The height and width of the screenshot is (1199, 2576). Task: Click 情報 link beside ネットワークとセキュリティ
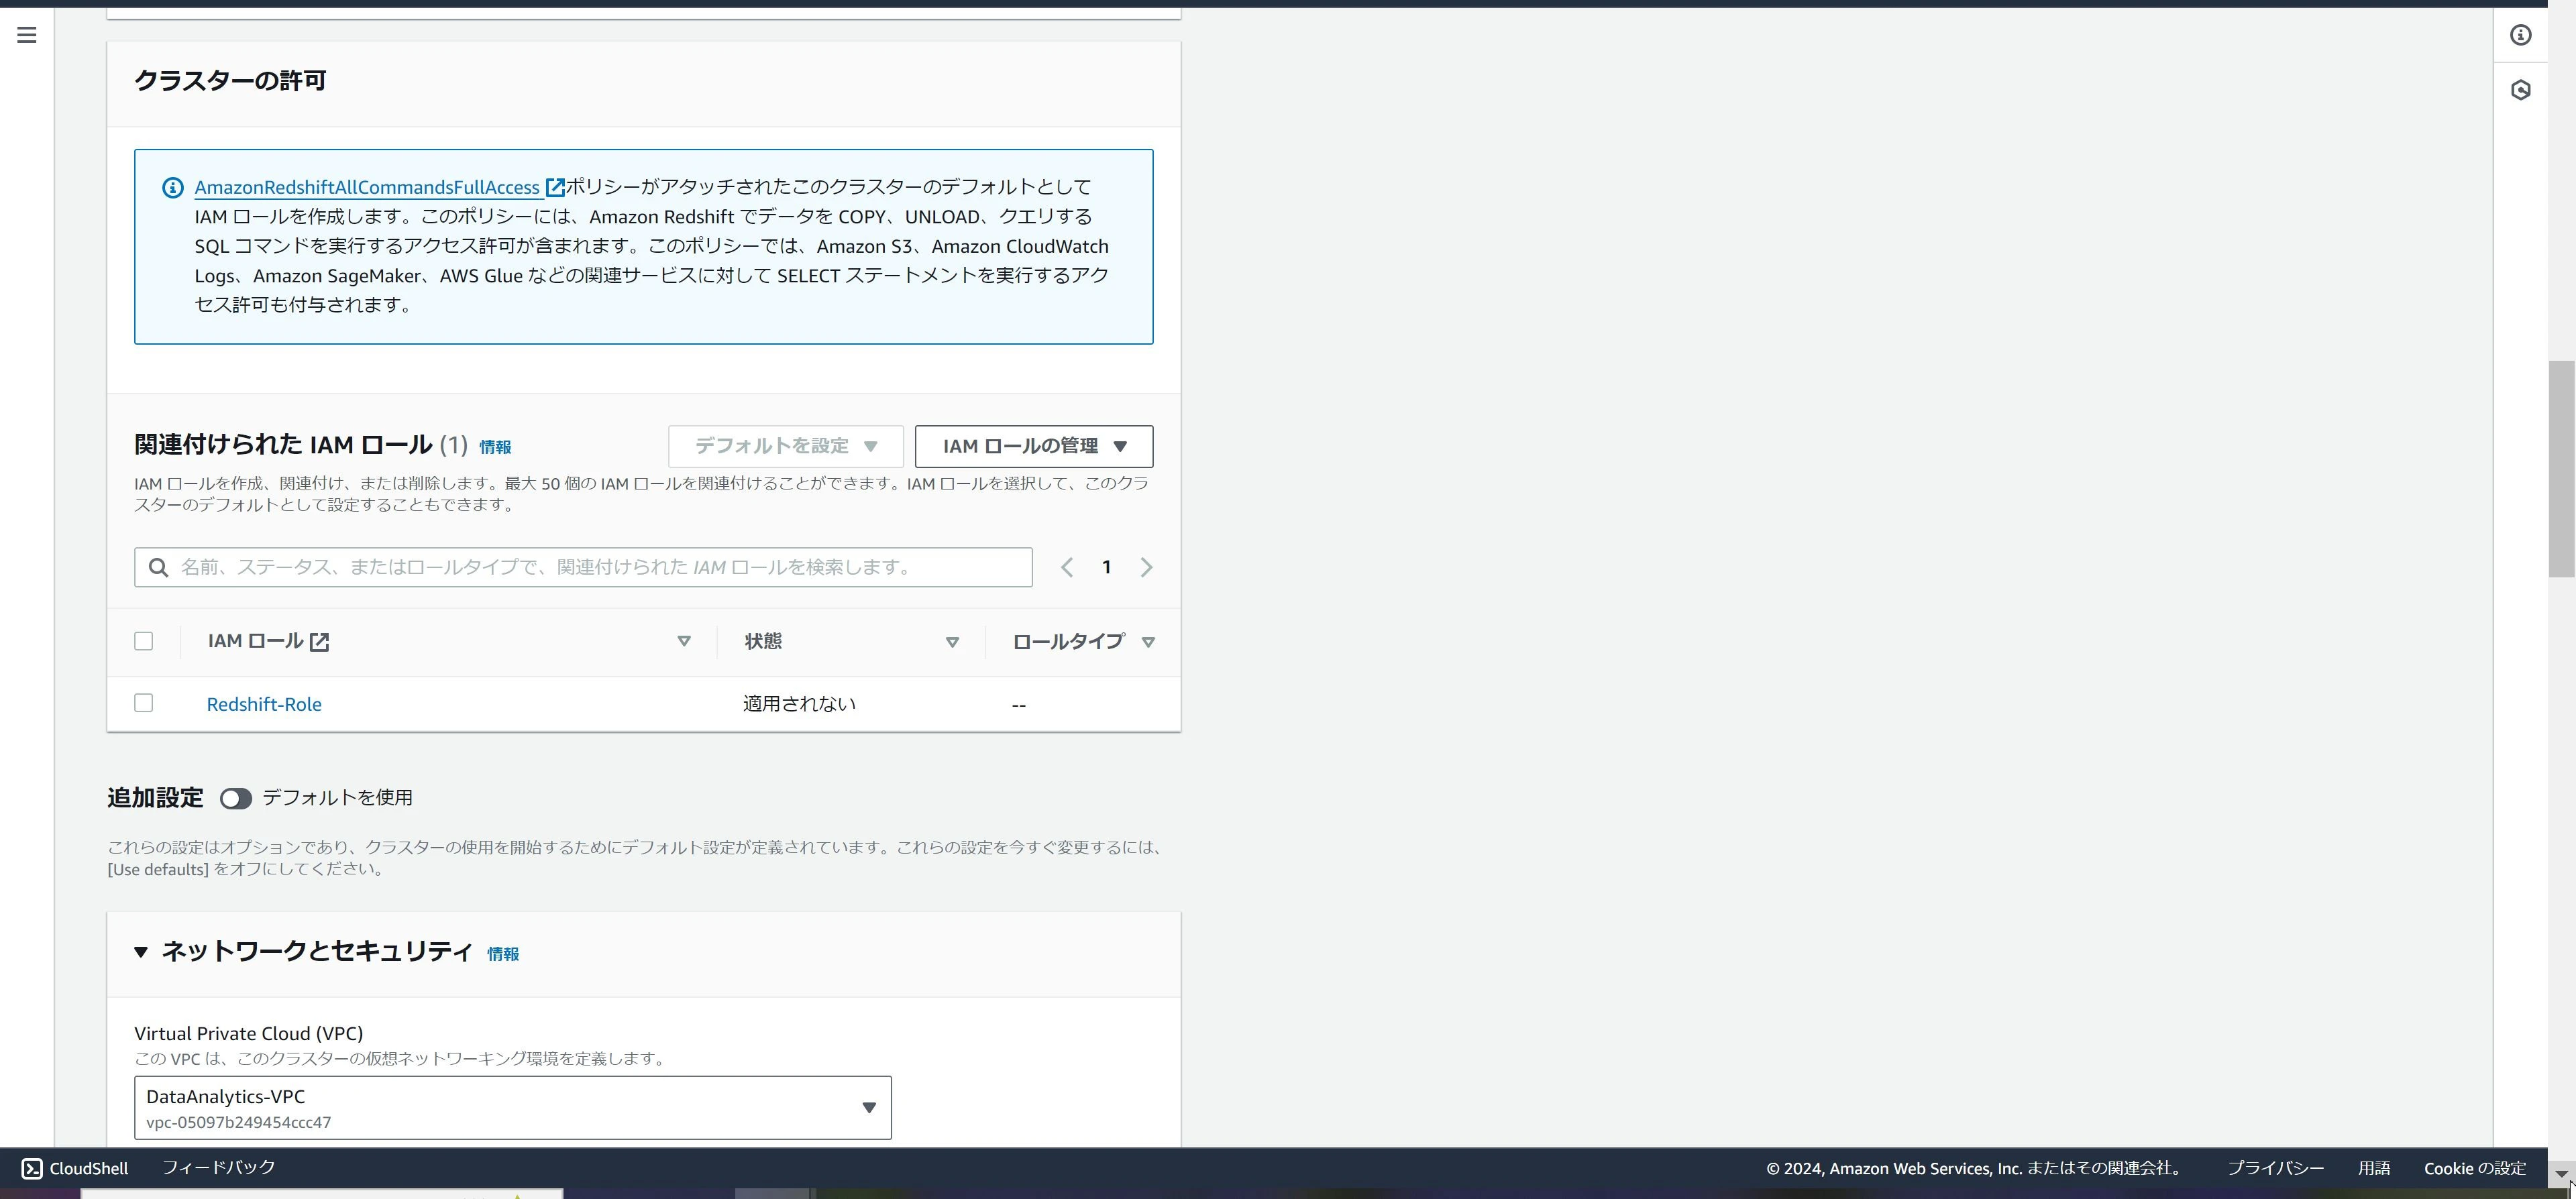[x=503, y=954]
